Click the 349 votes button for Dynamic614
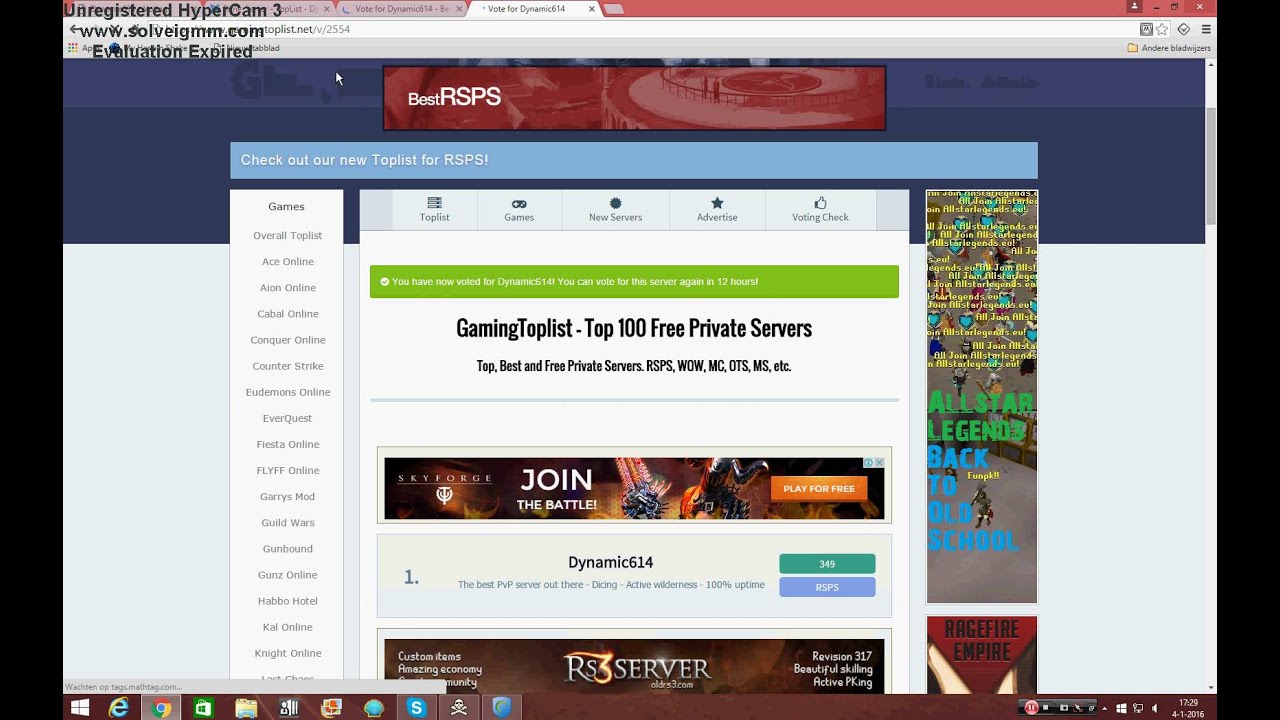 [827, 564]
